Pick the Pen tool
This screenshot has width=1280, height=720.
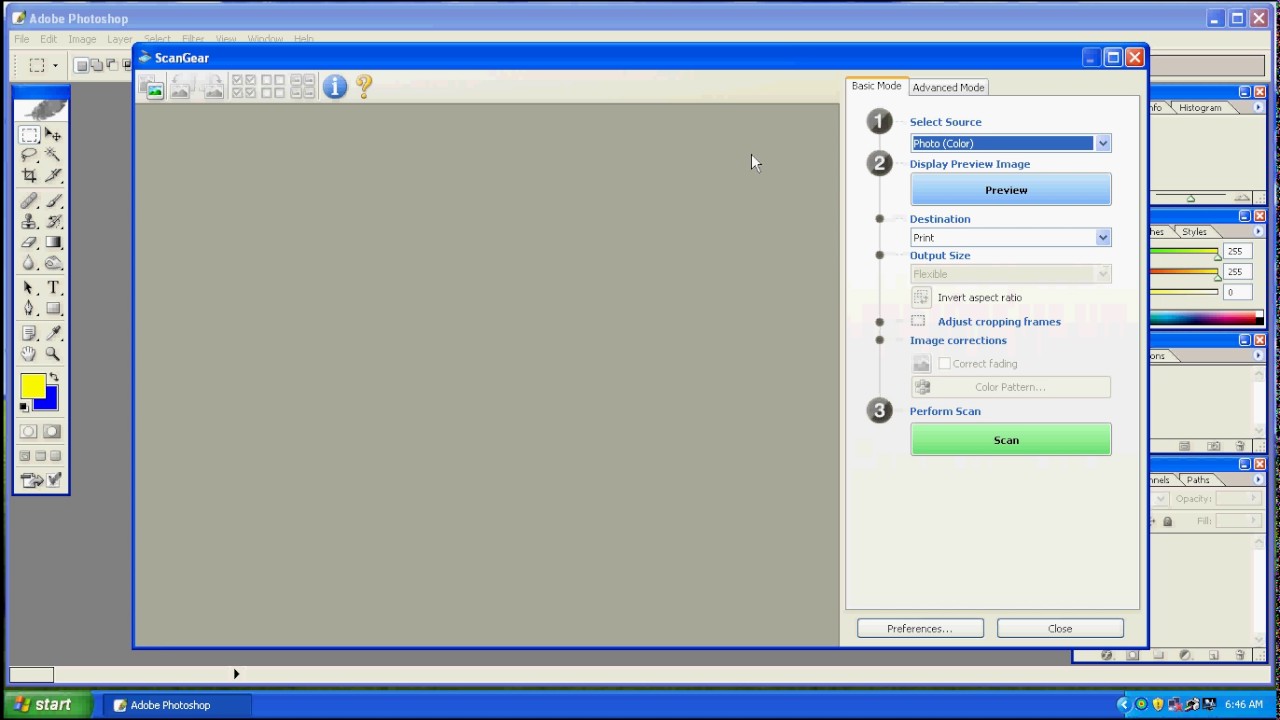point(29,309)
